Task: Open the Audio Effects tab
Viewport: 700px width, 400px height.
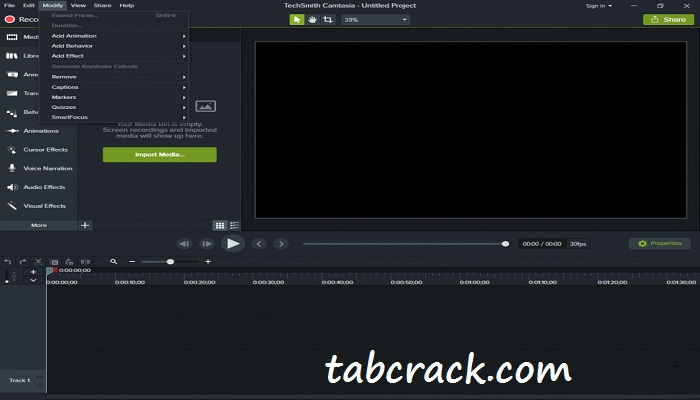Action: pos(38,187)
